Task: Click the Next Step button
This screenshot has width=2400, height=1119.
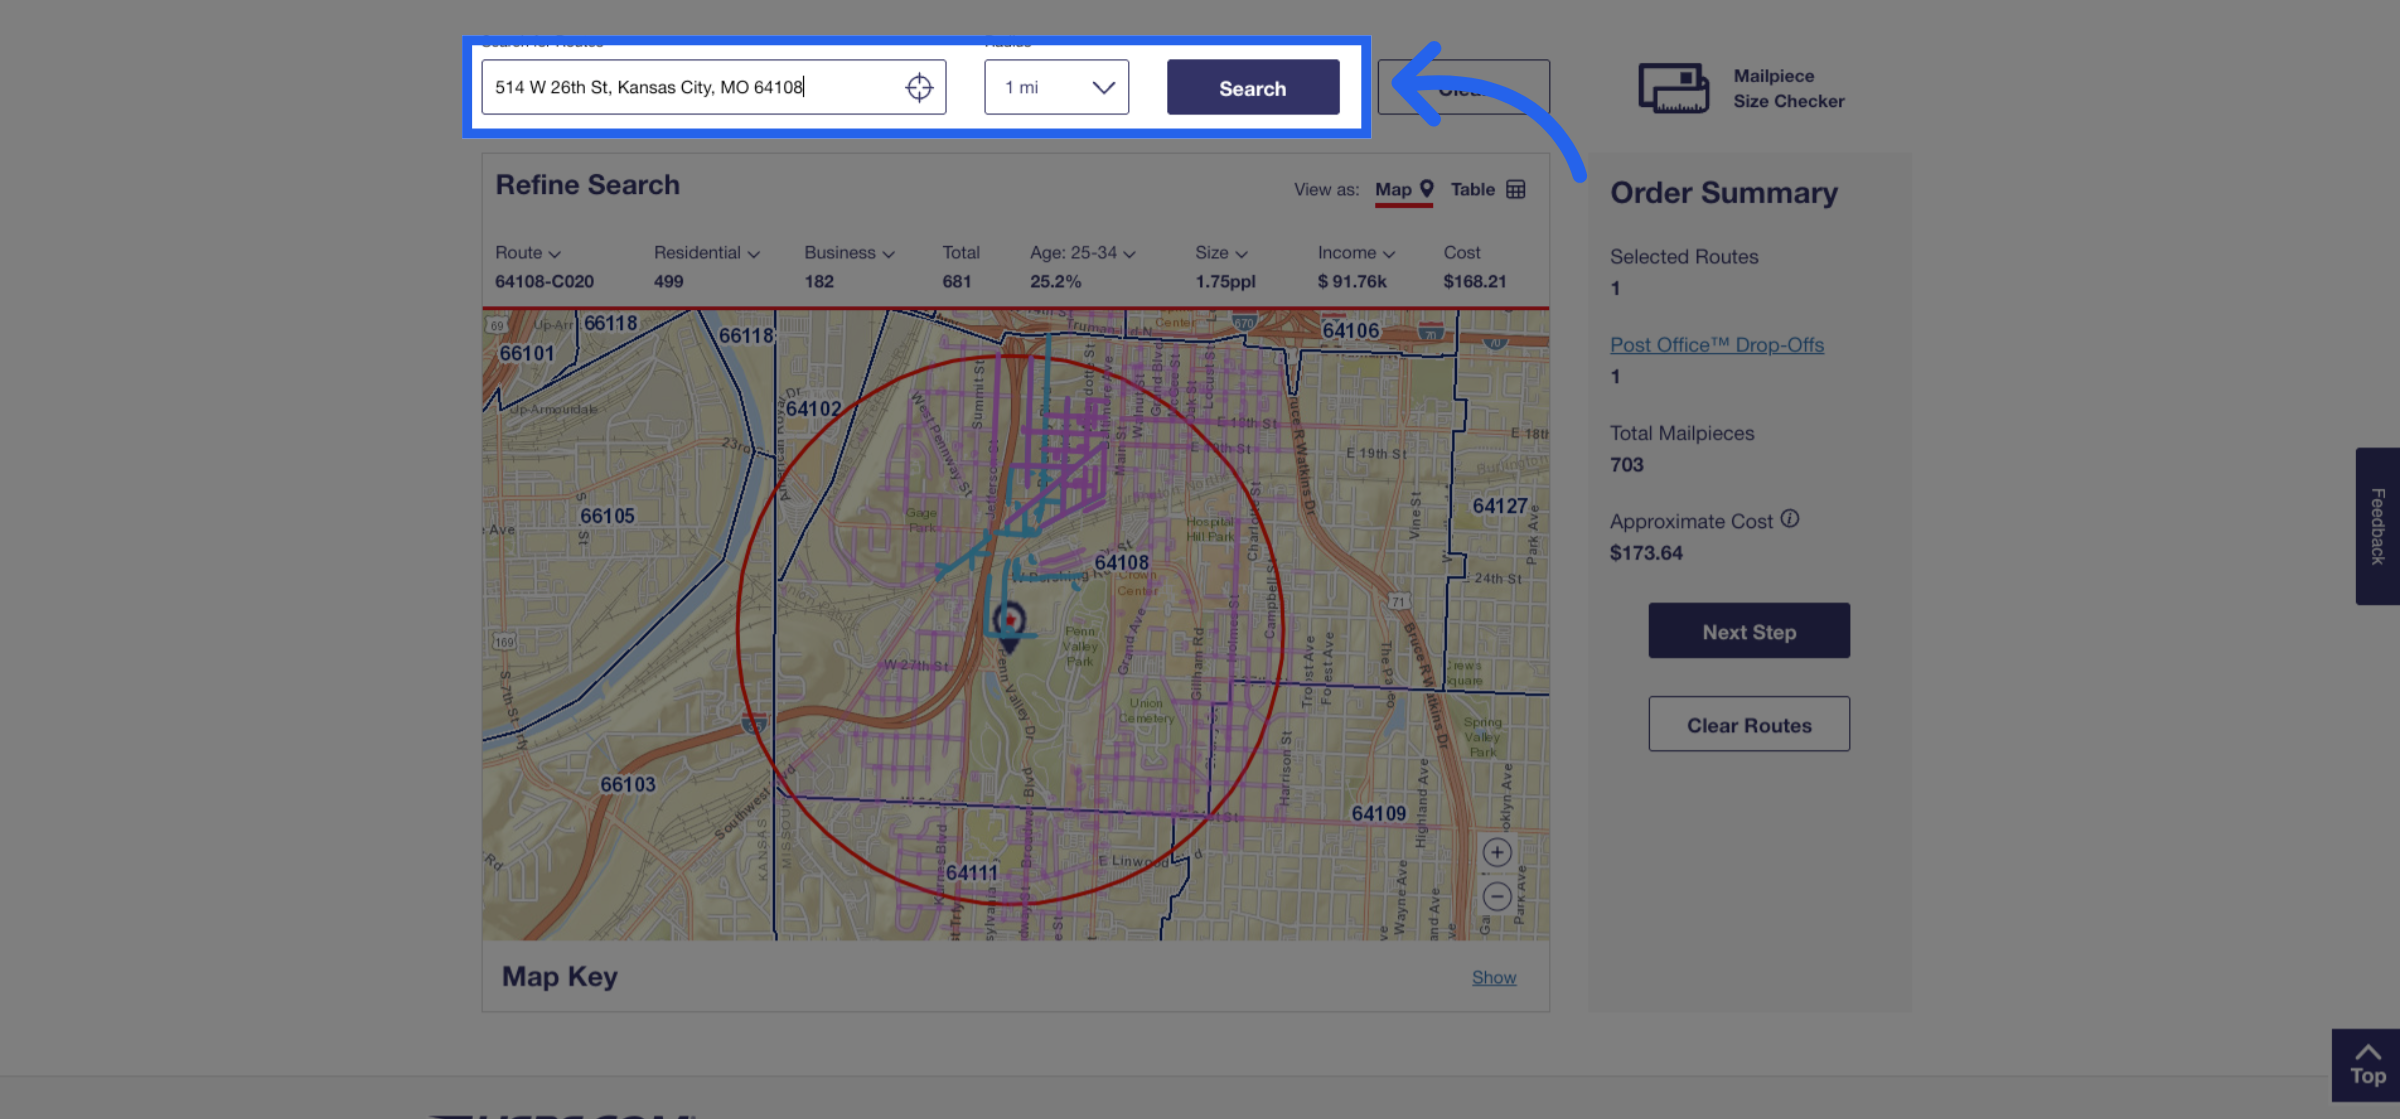Action: 1748,631
